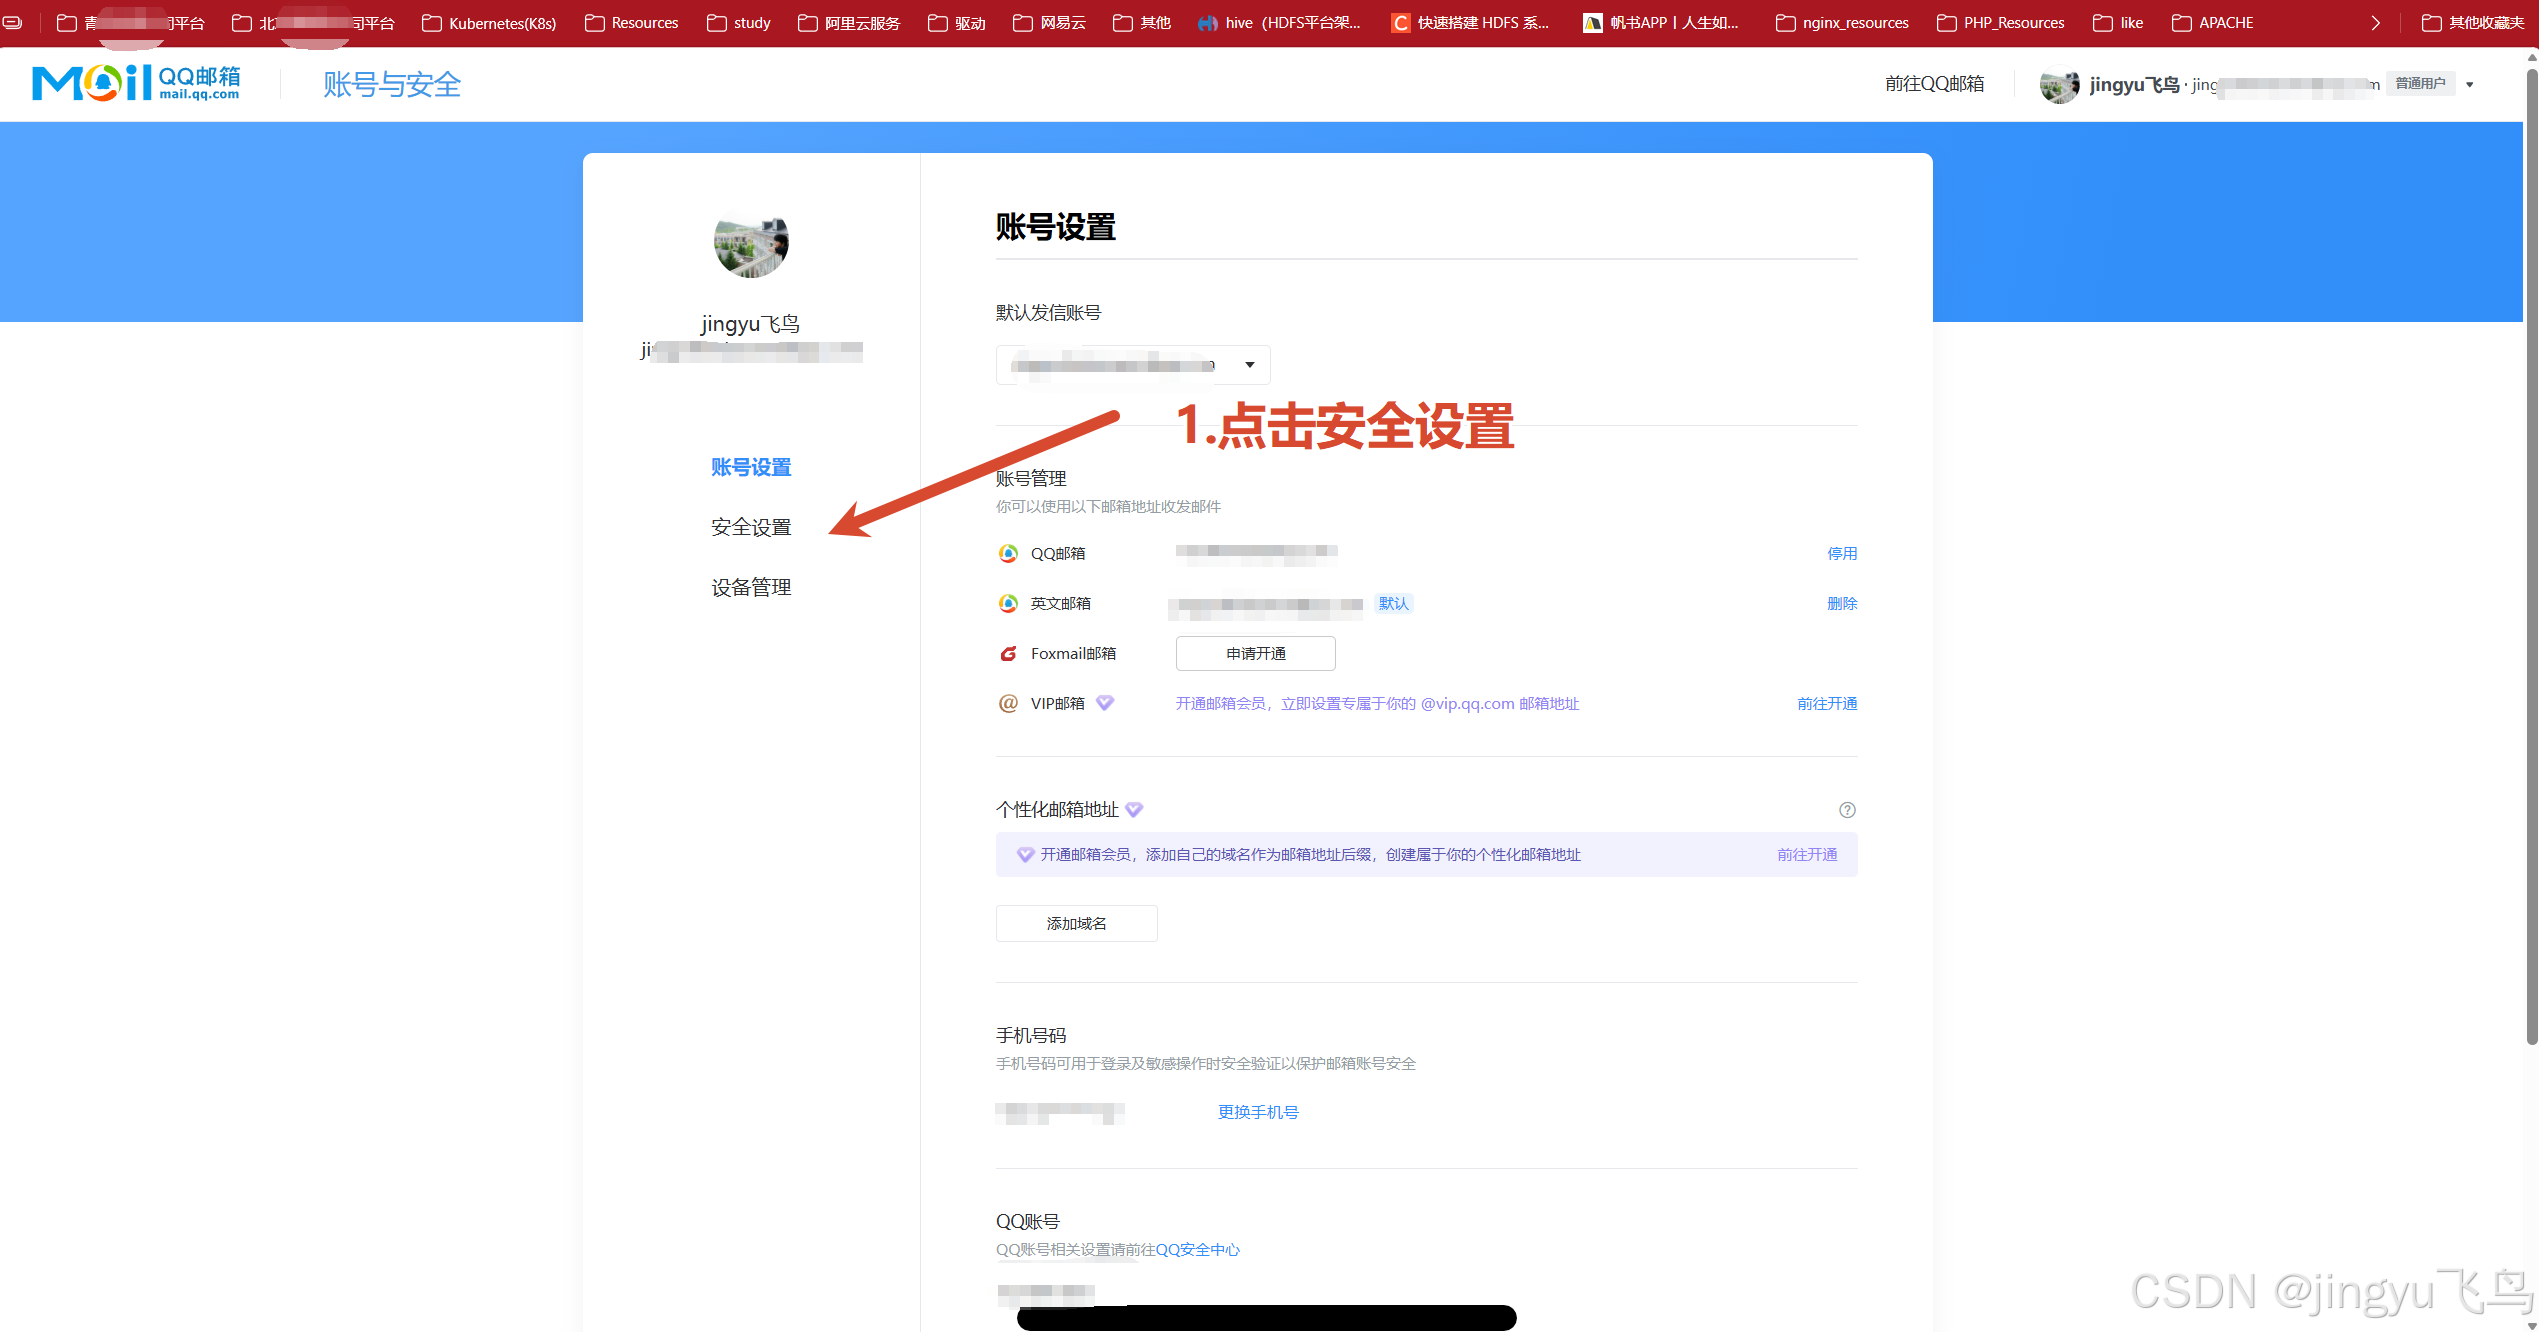Click the 申请开通 Foxmail button
The image size is (2539, 1332).
tap(1255, 654)
